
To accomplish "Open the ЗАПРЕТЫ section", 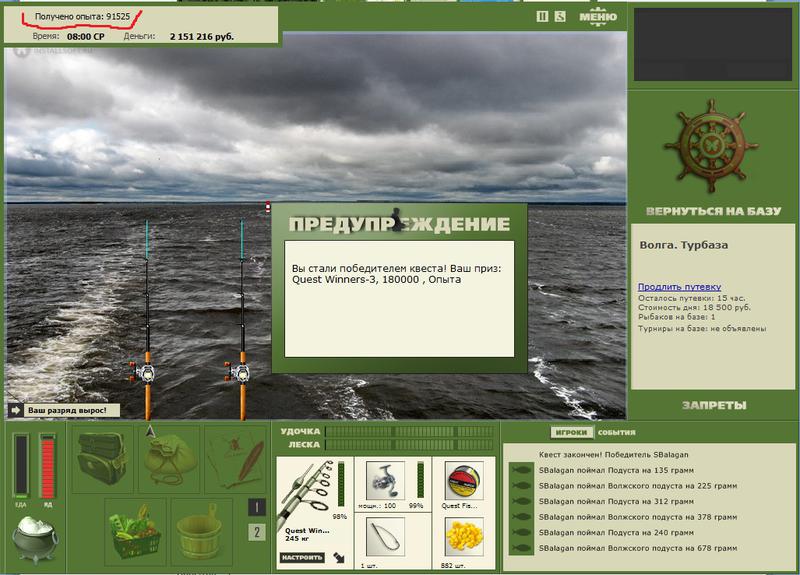I will [x=714, y=405].
